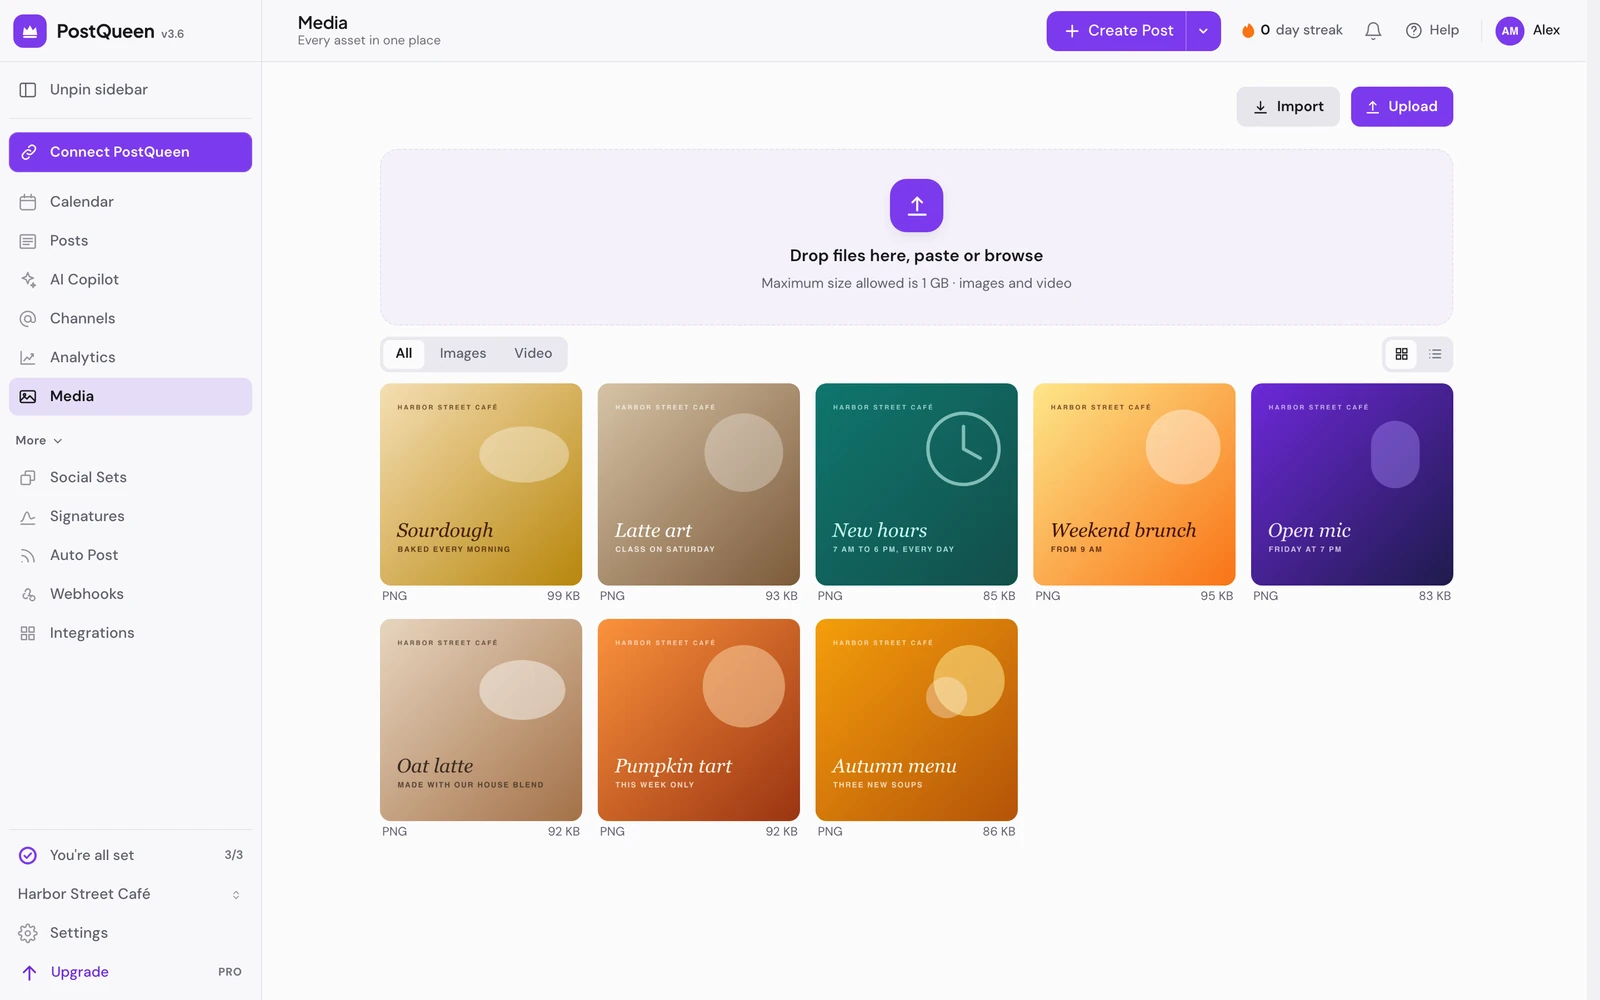Click the AM user avatar

pyautogui.click(x=1510, y=31)
